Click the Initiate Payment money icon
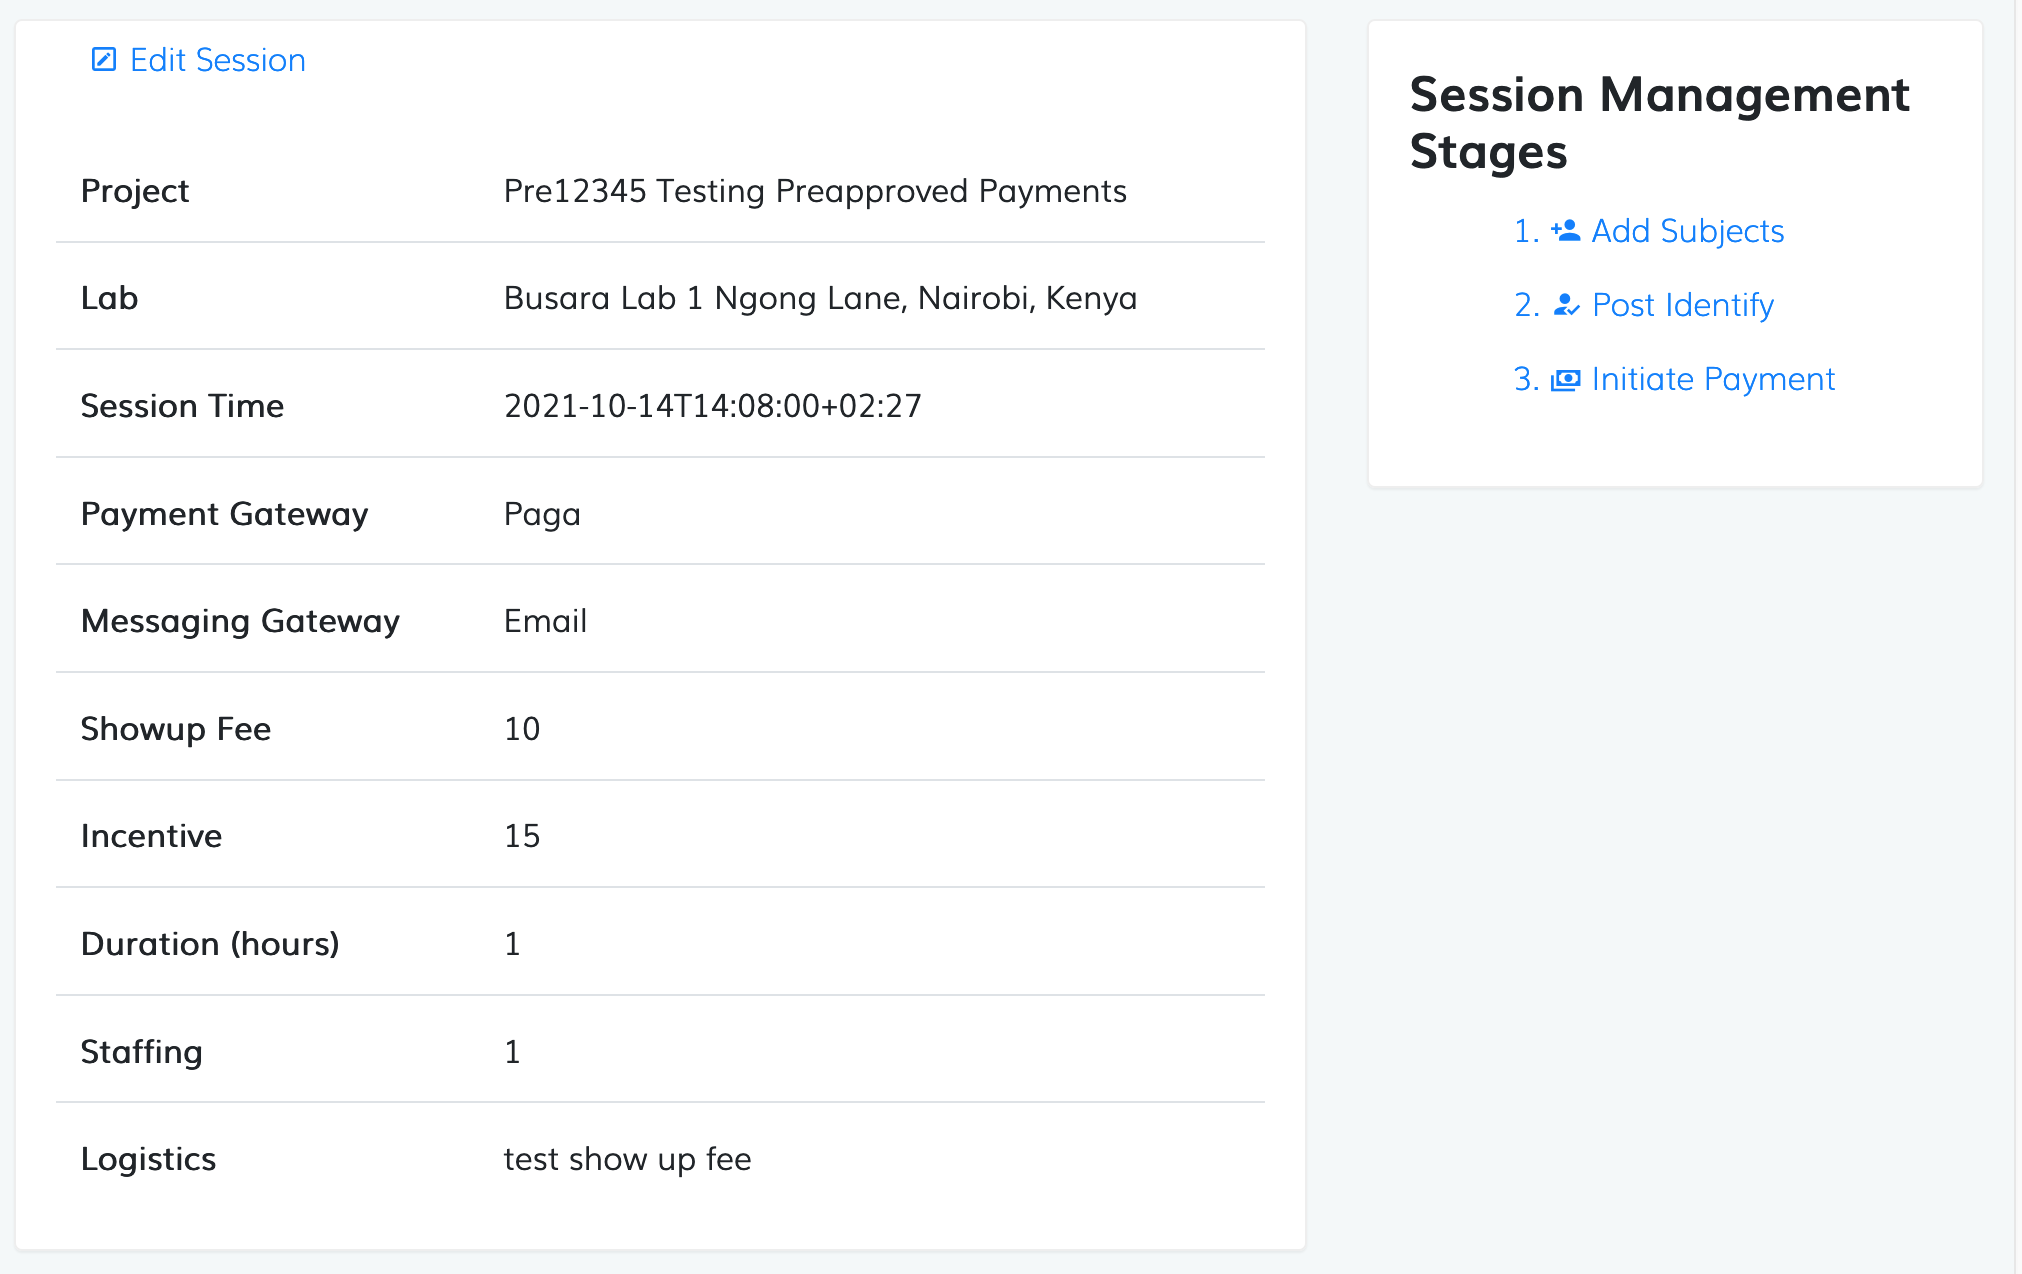 pos(1566,379)
